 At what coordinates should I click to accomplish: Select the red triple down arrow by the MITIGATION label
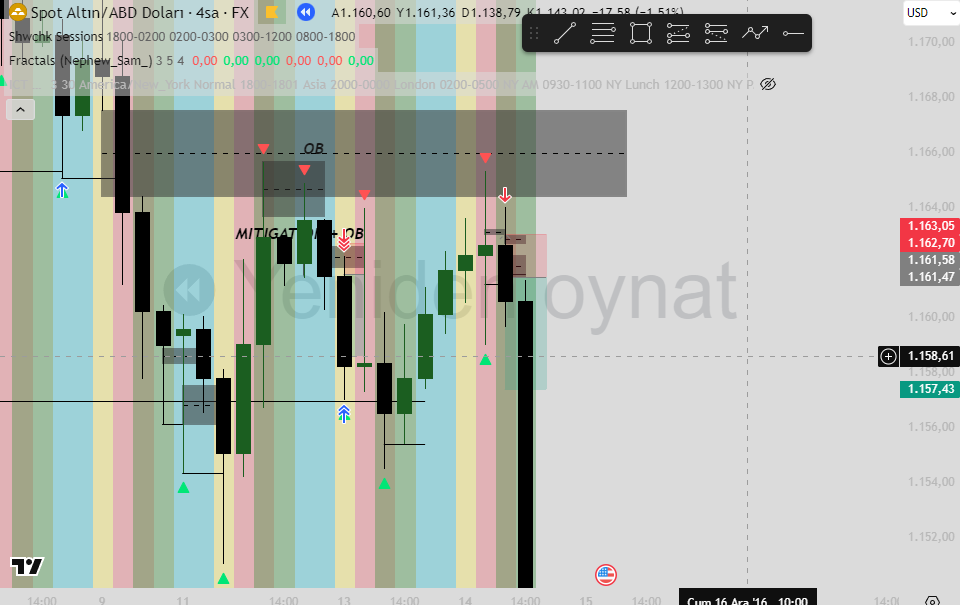(344, 240)
